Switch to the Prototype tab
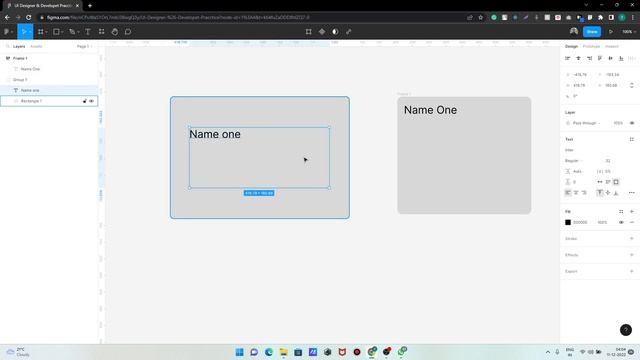Screen dimensions: 640x360 [x=591, y=47]
